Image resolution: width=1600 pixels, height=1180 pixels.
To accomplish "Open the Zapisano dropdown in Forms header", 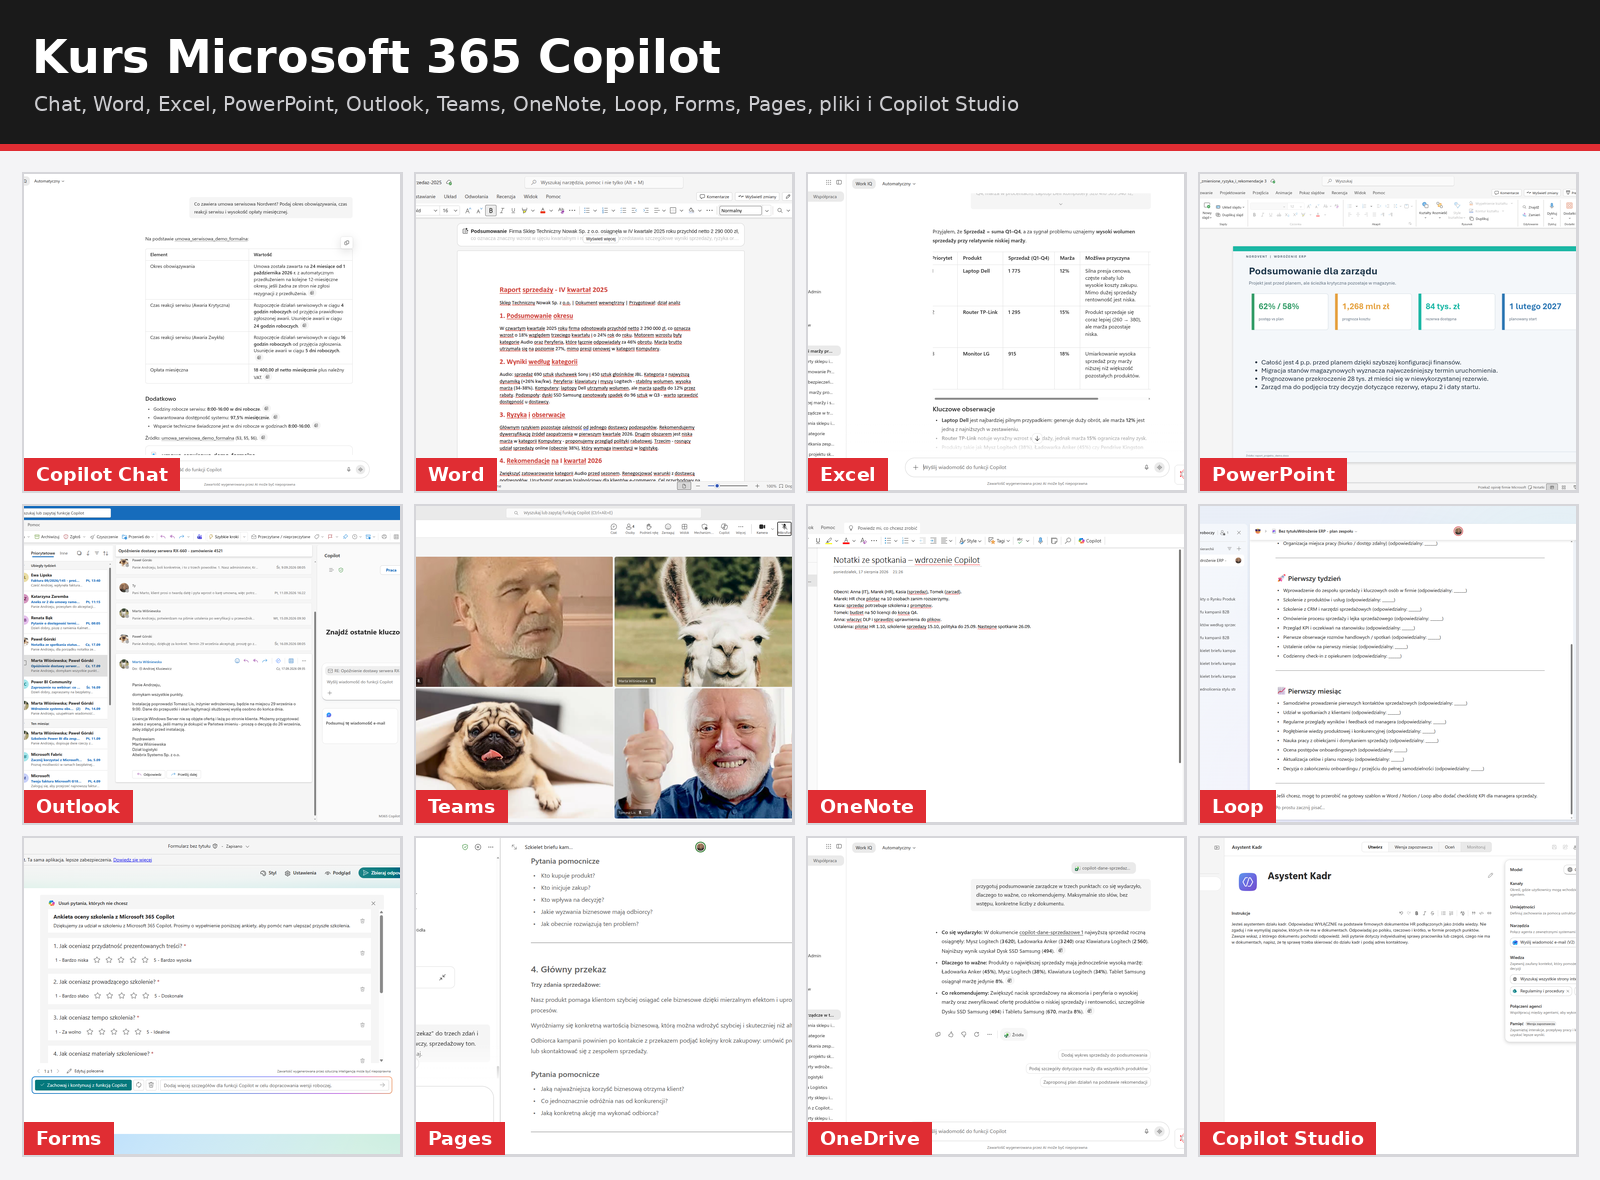I will (x=236, y=846).
